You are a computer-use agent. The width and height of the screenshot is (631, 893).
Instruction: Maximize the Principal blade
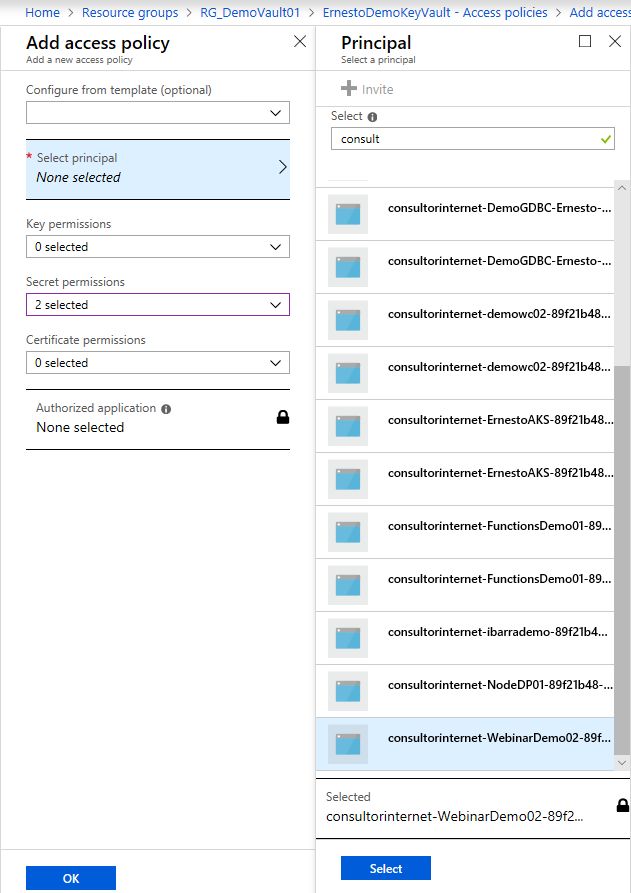pos(585,41)
